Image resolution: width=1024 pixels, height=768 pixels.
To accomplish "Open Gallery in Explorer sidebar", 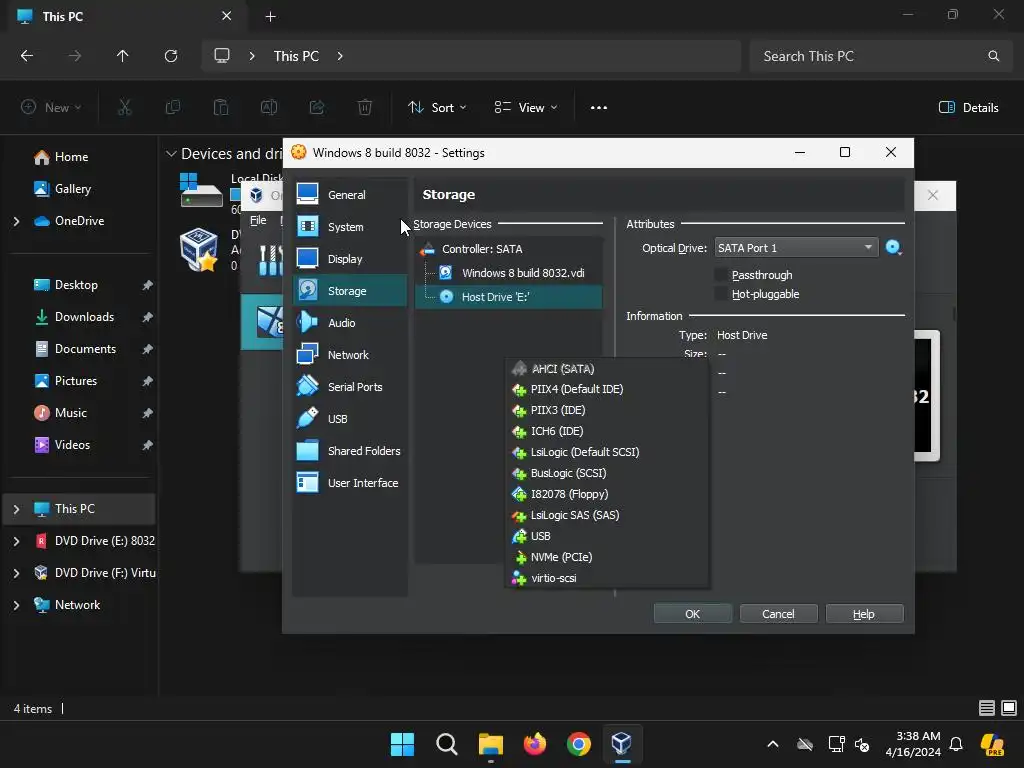I will pyautogui.click(x=72, y=189).
